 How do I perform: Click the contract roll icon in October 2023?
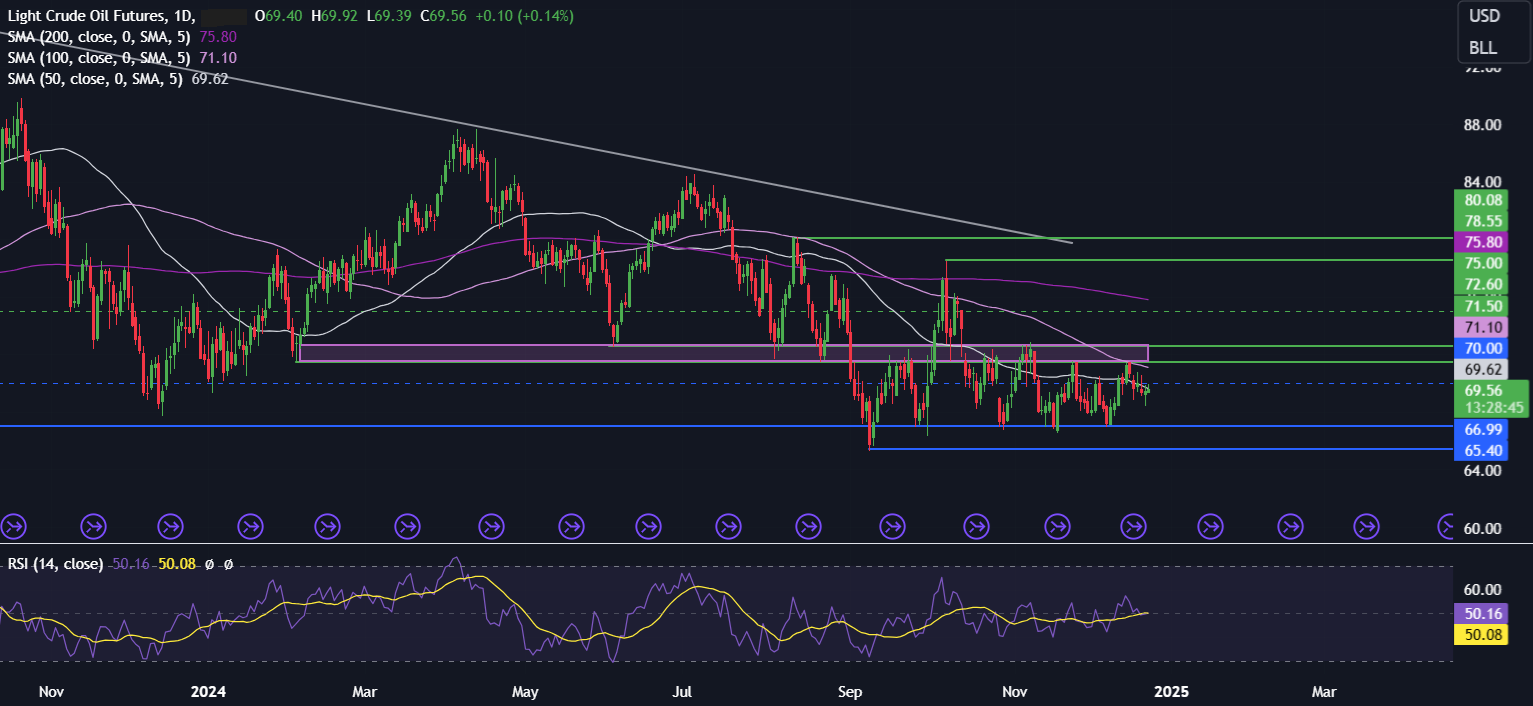pos(12,525)
